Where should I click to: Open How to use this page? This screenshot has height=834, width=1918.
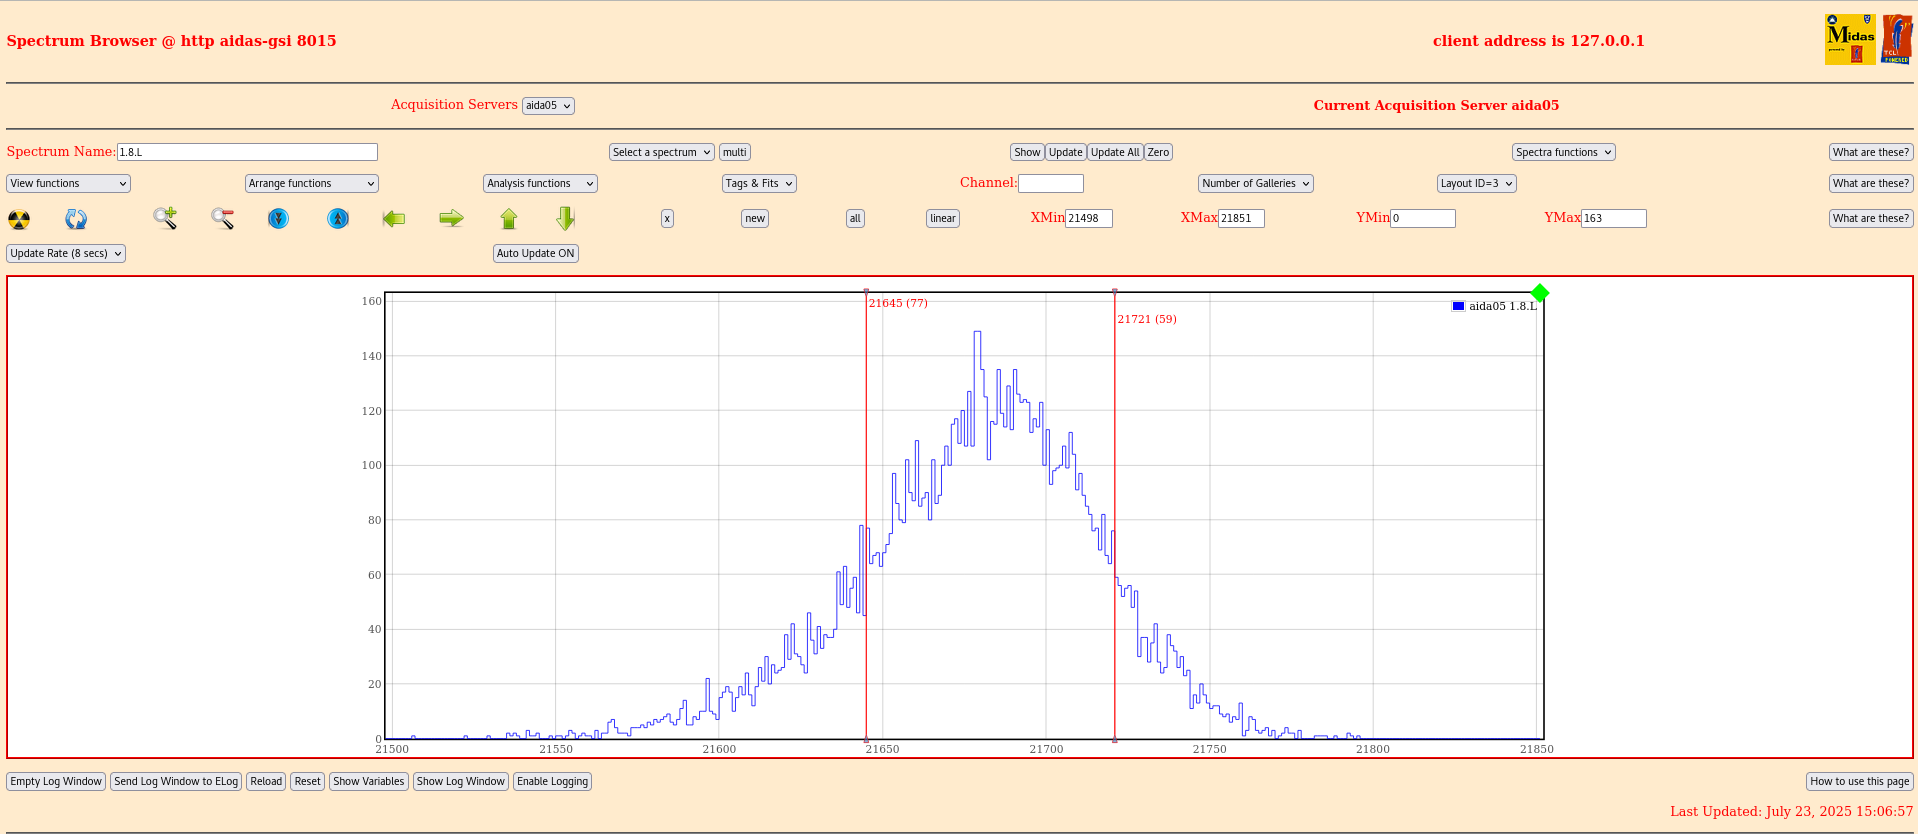click(x=1860, y=781)
